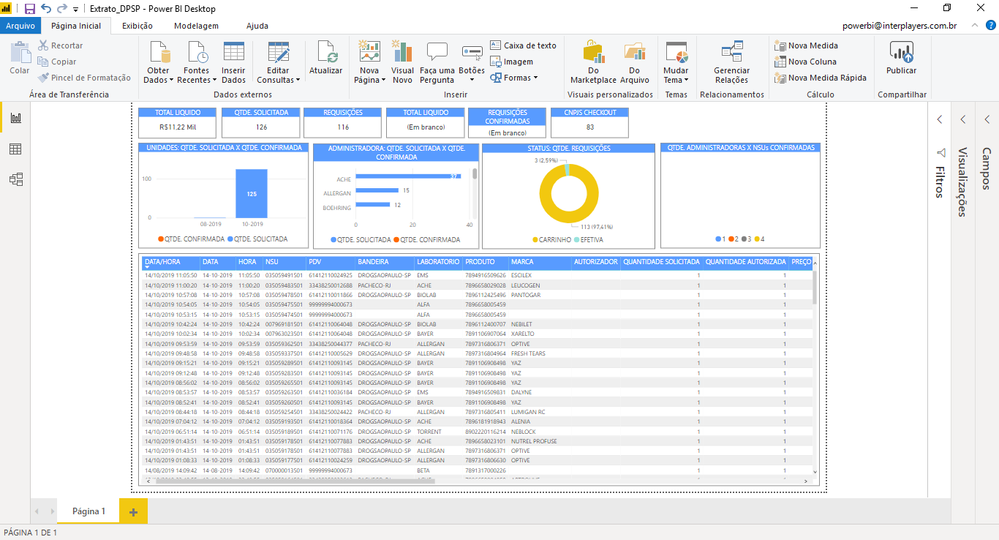Create a Nova Coluna
This screenshot has width=999, height=540.
[x=805, y=61]
